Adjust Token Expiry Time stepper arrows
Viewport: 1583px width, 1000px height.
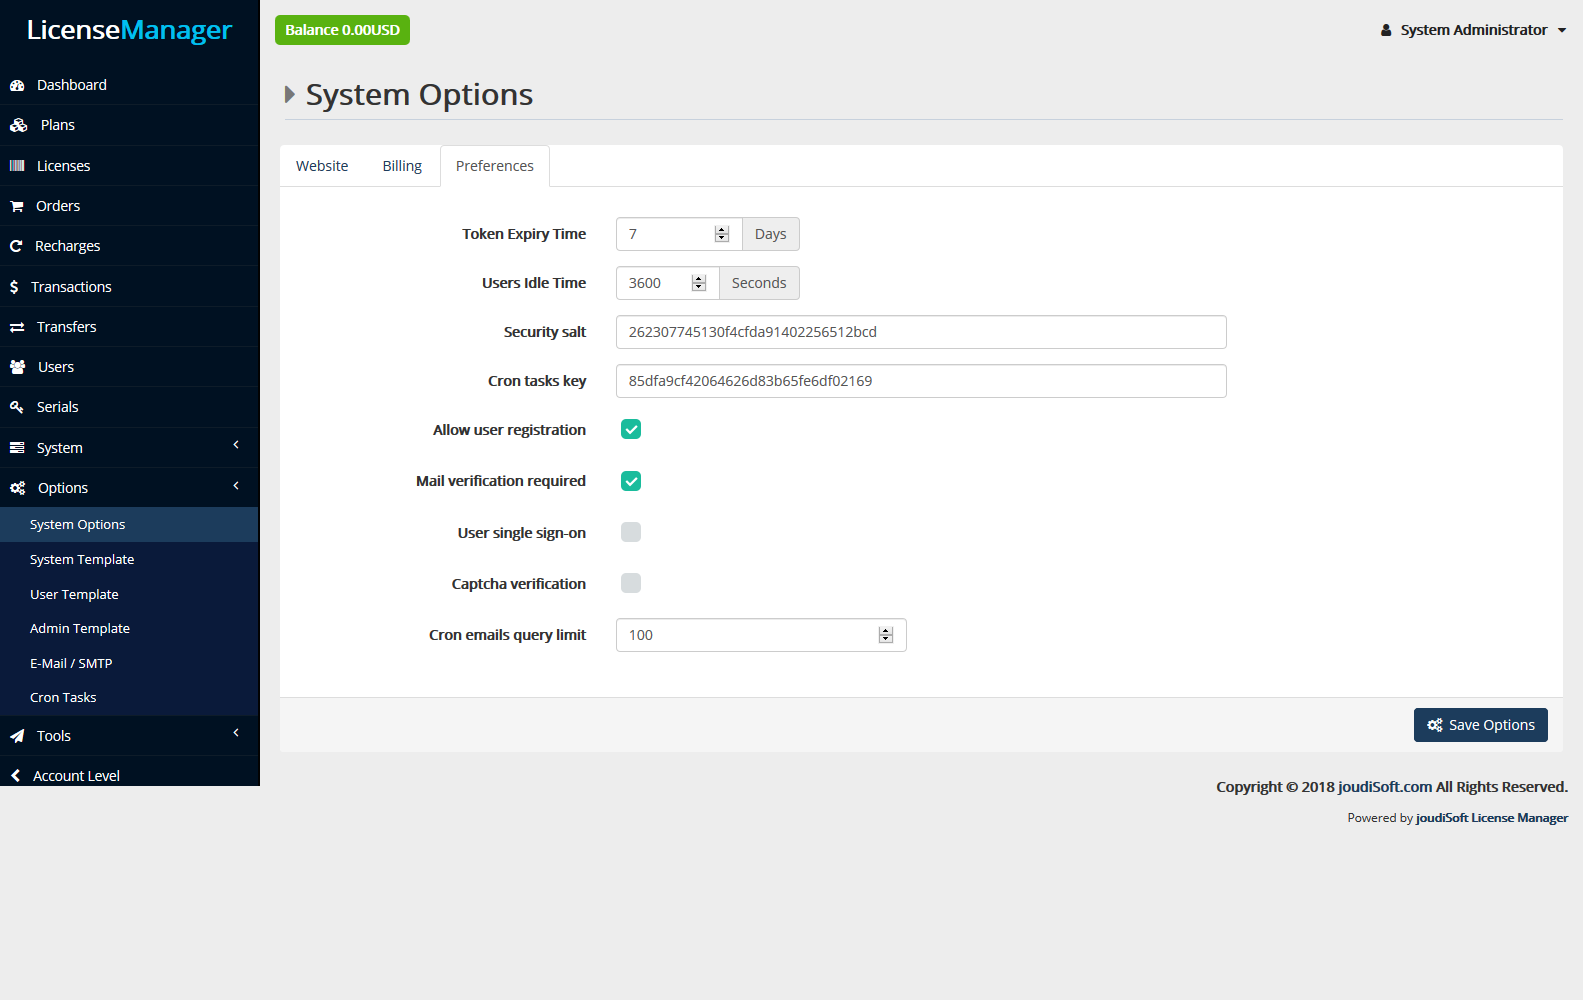pyautogui.click(x=722, y=234)
